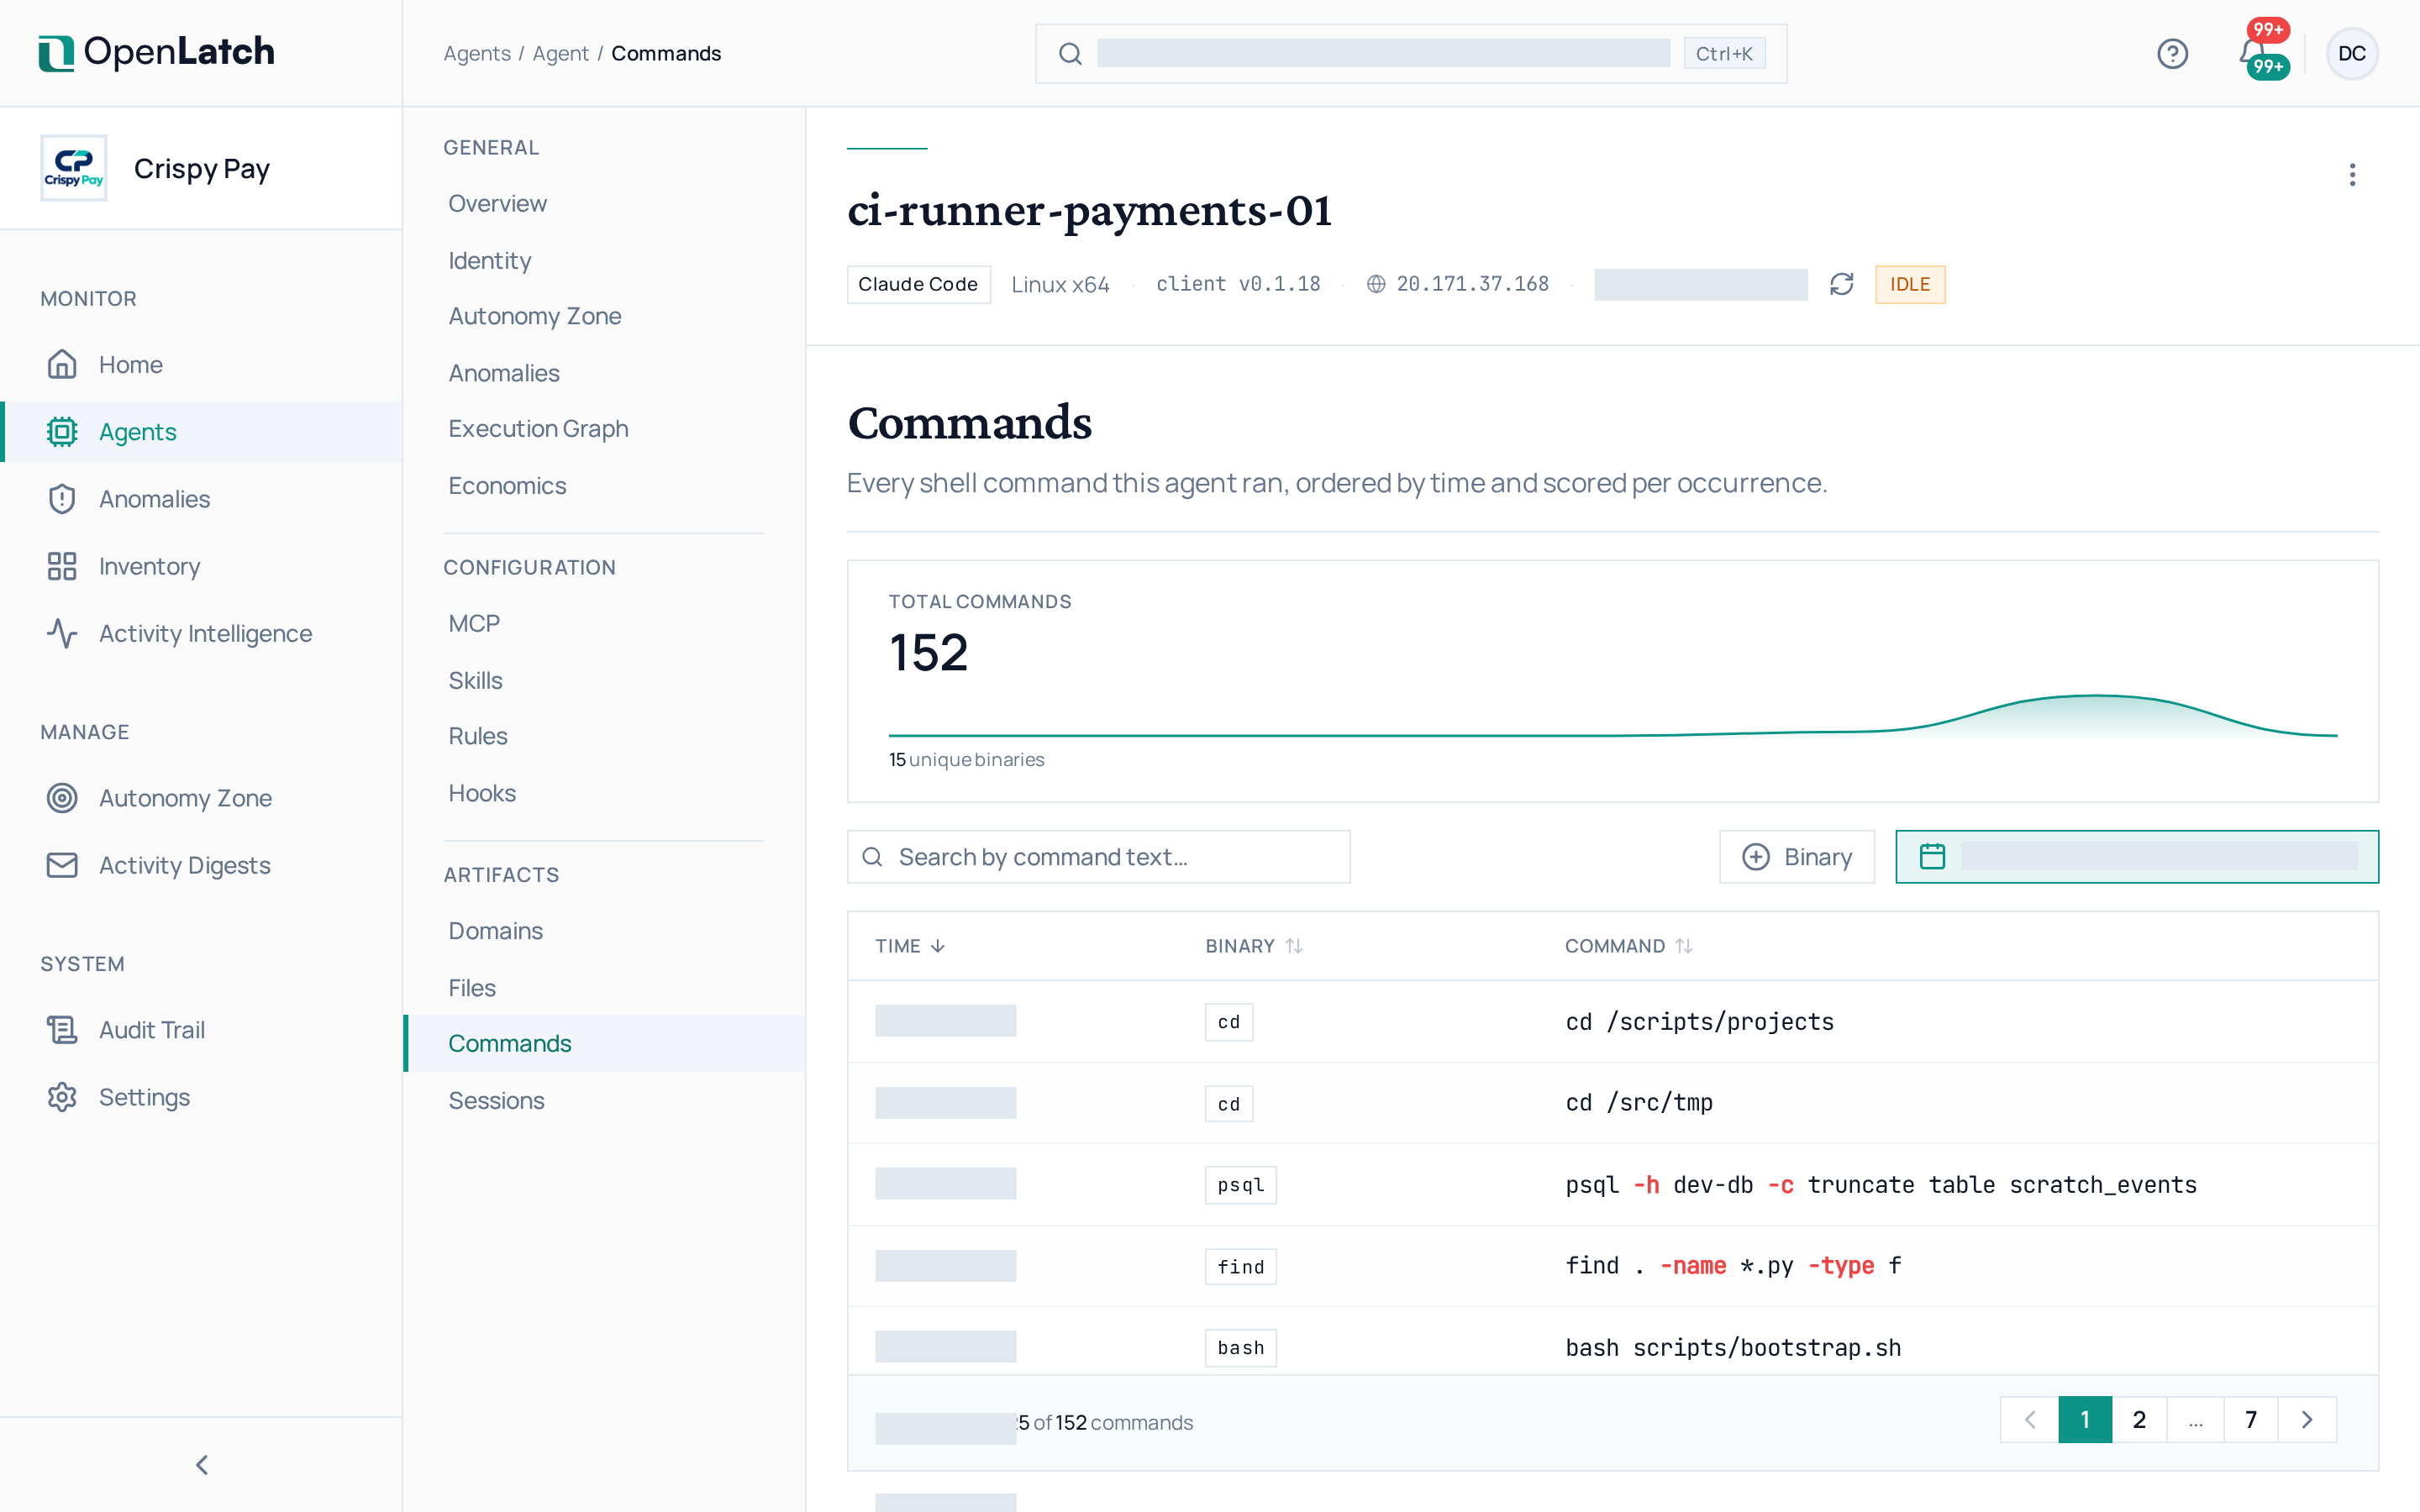Open Activity Intelligence page
Viewport: 2420px width, 1512px height.
click(x=202, y=633)
